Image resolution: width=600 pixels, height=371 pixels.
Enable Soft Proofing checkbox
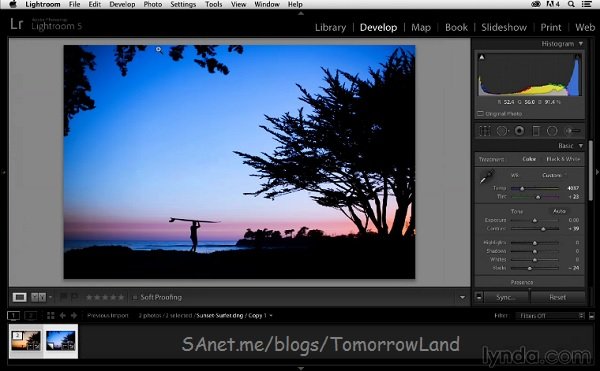(135, 297)
